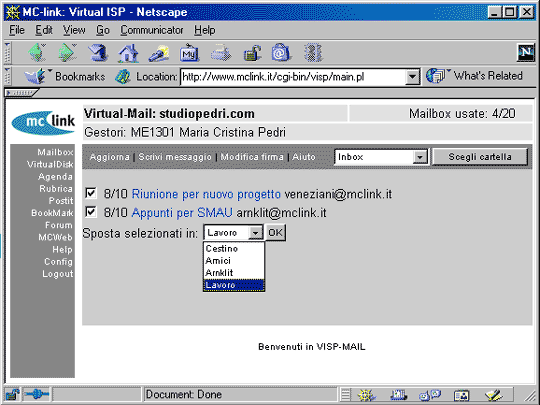
Task: Open Agenda in the sidebar
Action: pyautogui.click(x=55, y=177)
